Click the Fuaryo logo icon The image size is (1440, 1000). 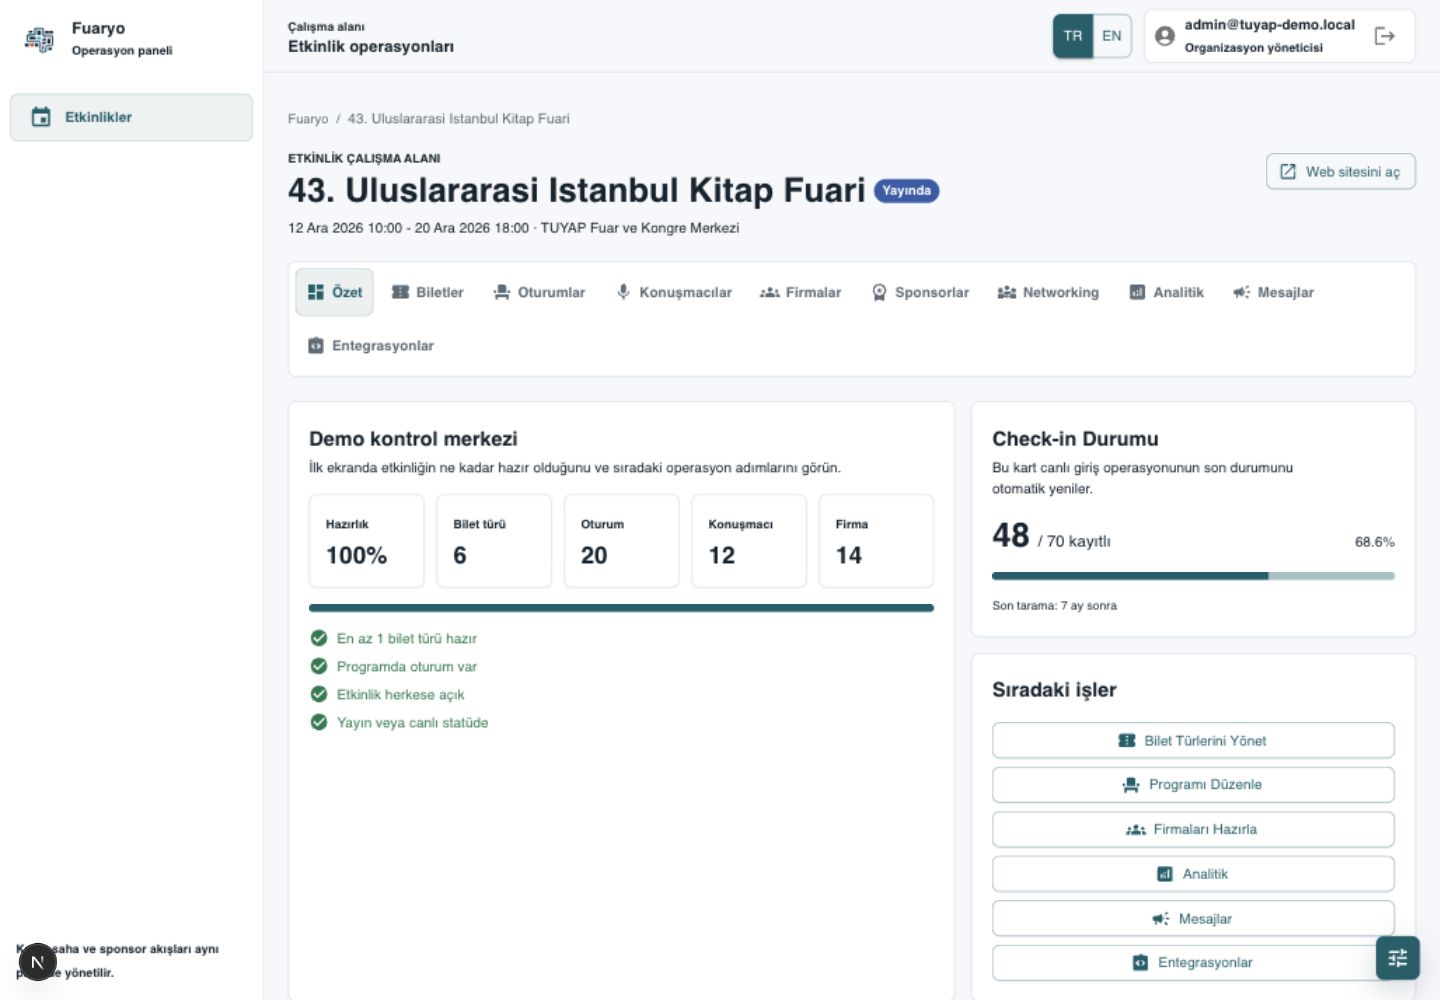click(x=39, y=39)
